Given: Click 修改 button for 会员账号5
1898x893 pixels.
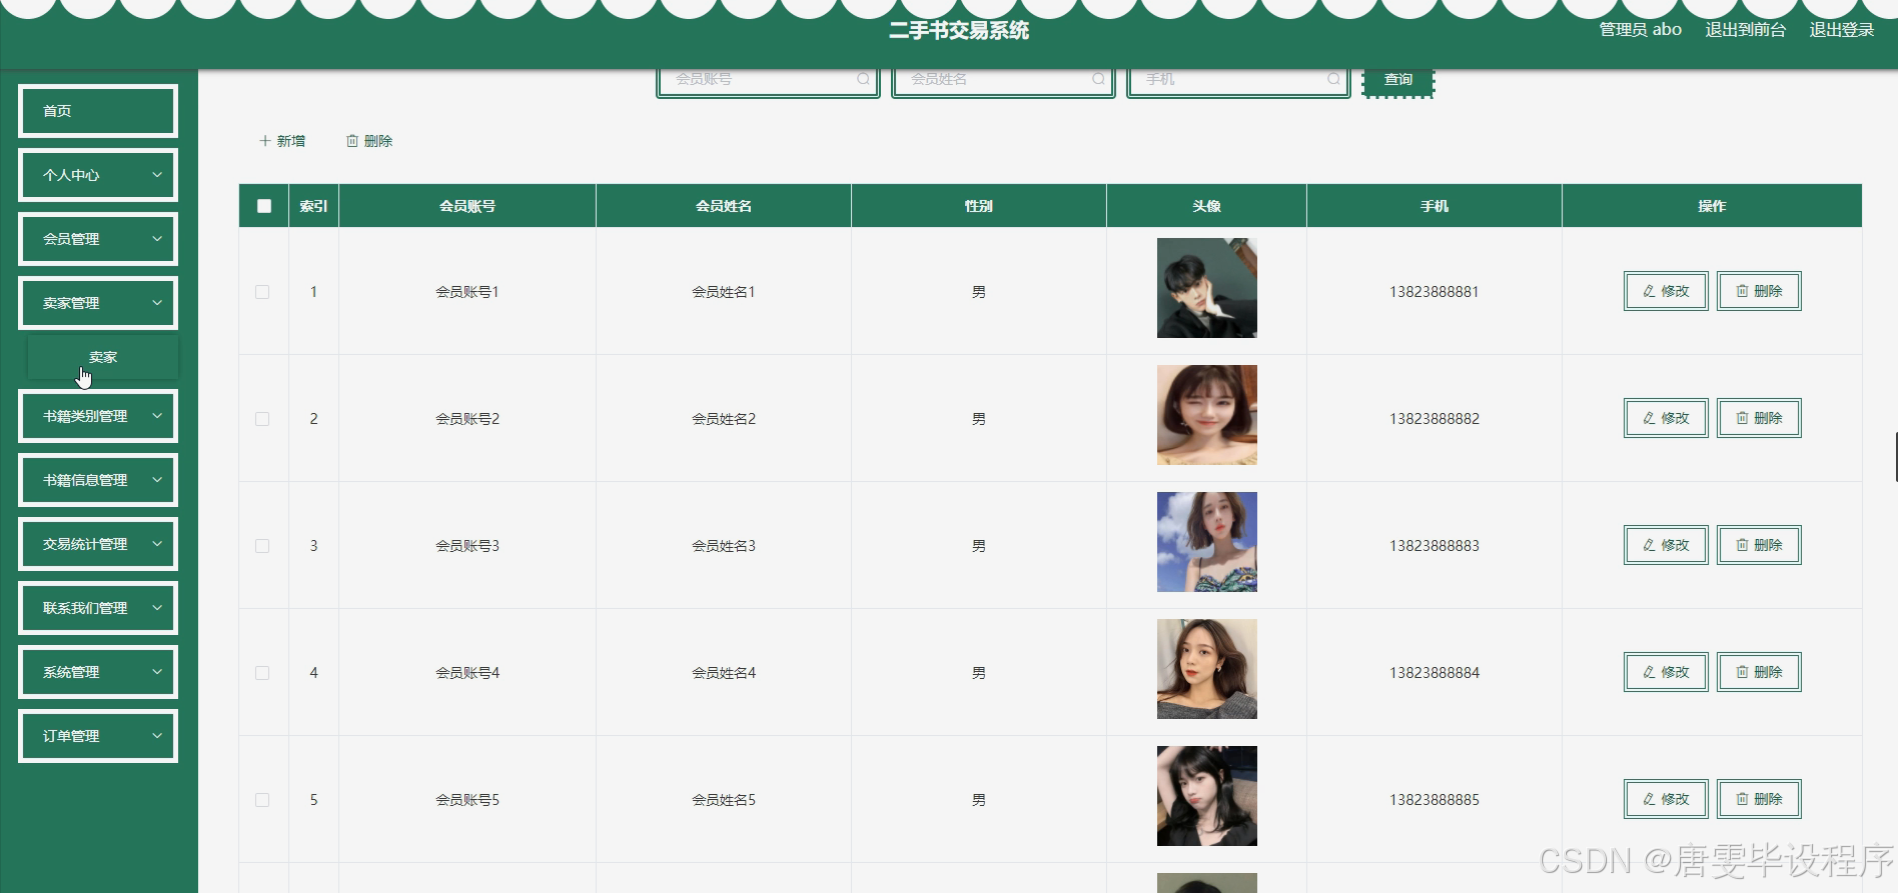Looking at the screenshot, I should click(x=1666, y=799).
